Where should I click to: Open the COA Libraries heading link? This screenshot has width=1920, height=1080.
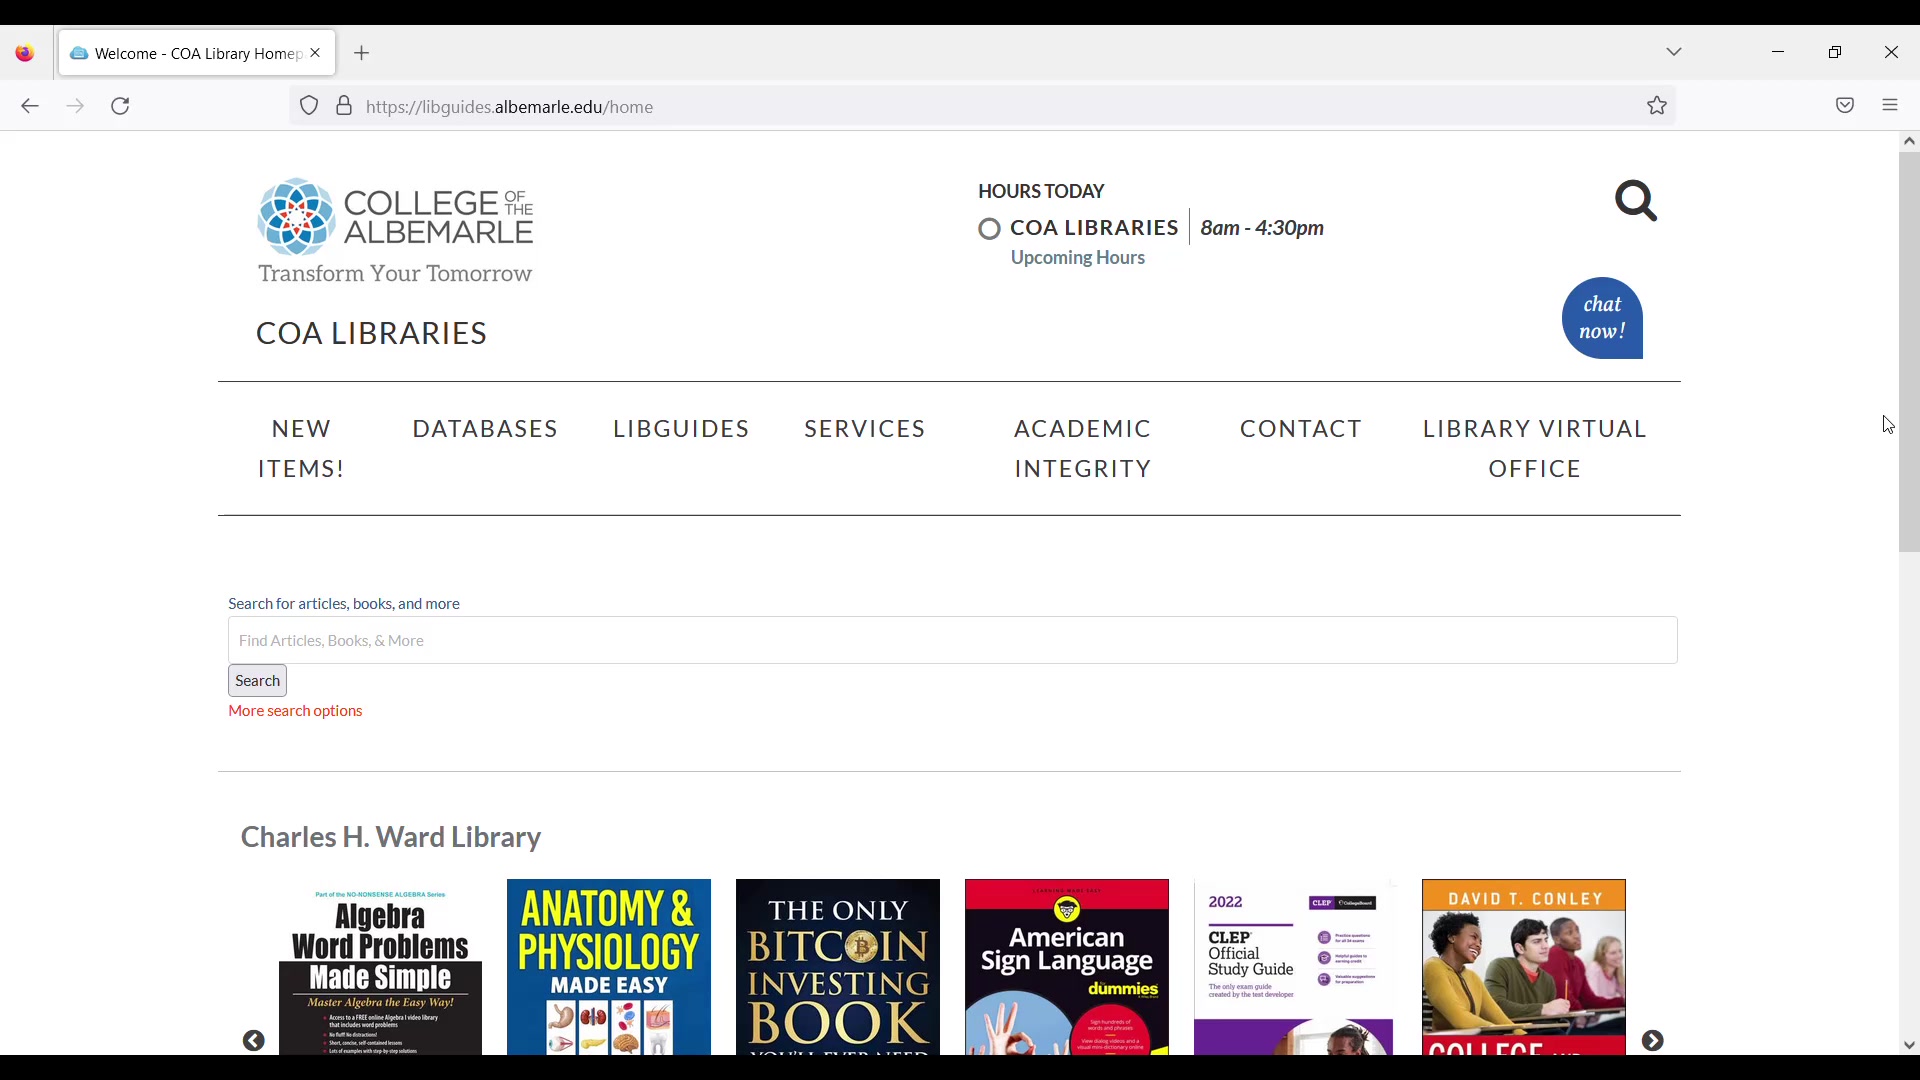pos(372,334)
